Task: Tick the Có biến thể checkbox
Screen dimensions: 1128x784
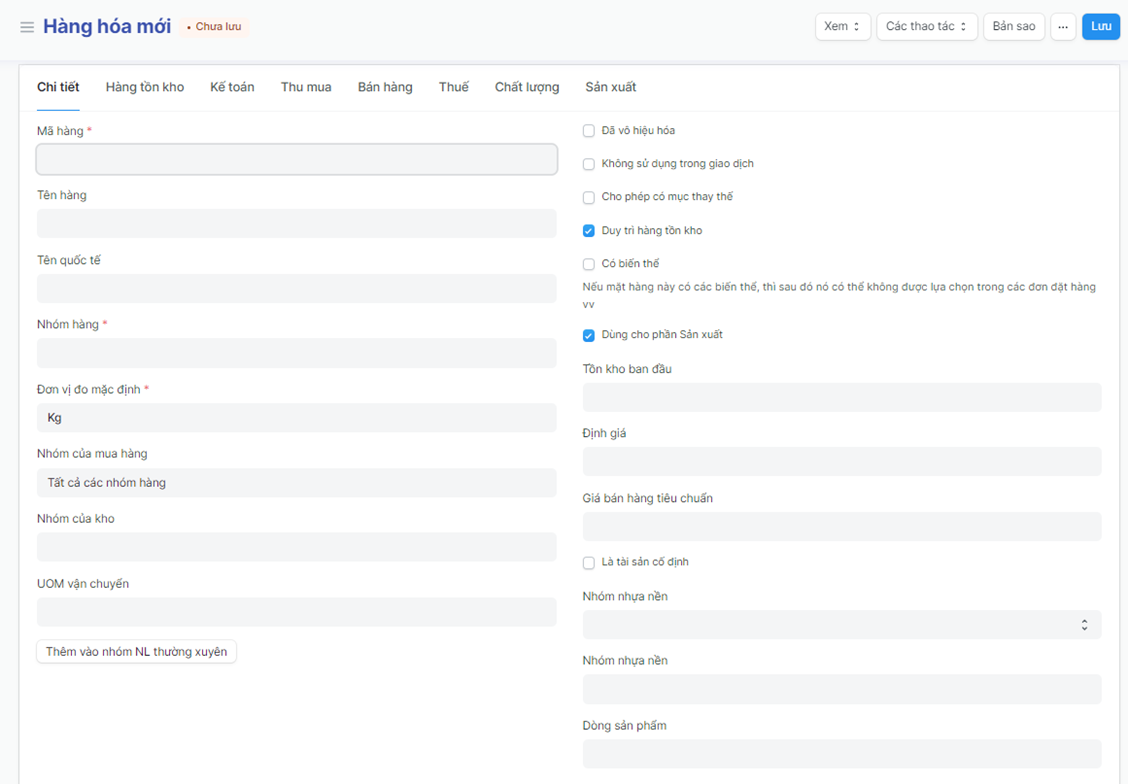Action: click(x=589, y=264)
